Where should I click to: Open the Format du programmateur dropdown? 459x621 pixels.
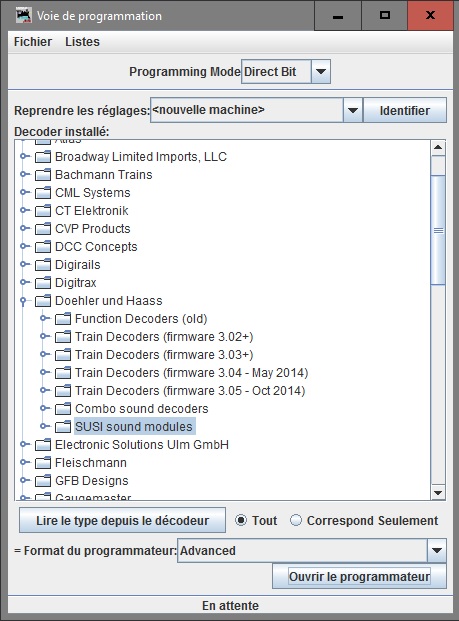(436, 551)
